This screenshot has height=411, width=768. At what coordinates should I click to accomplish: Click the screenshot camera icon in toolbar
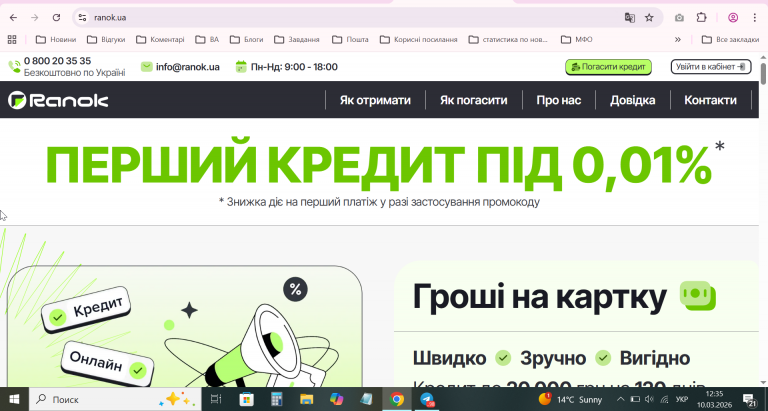coord(679,18)
